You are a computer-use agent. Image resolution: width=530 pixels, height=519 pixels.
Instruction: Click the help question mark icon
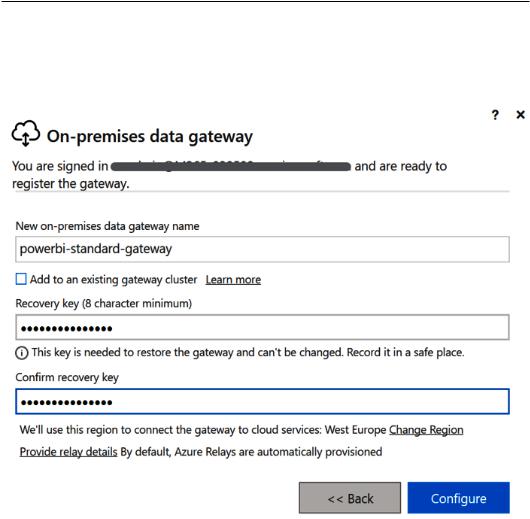coord(495,115)
